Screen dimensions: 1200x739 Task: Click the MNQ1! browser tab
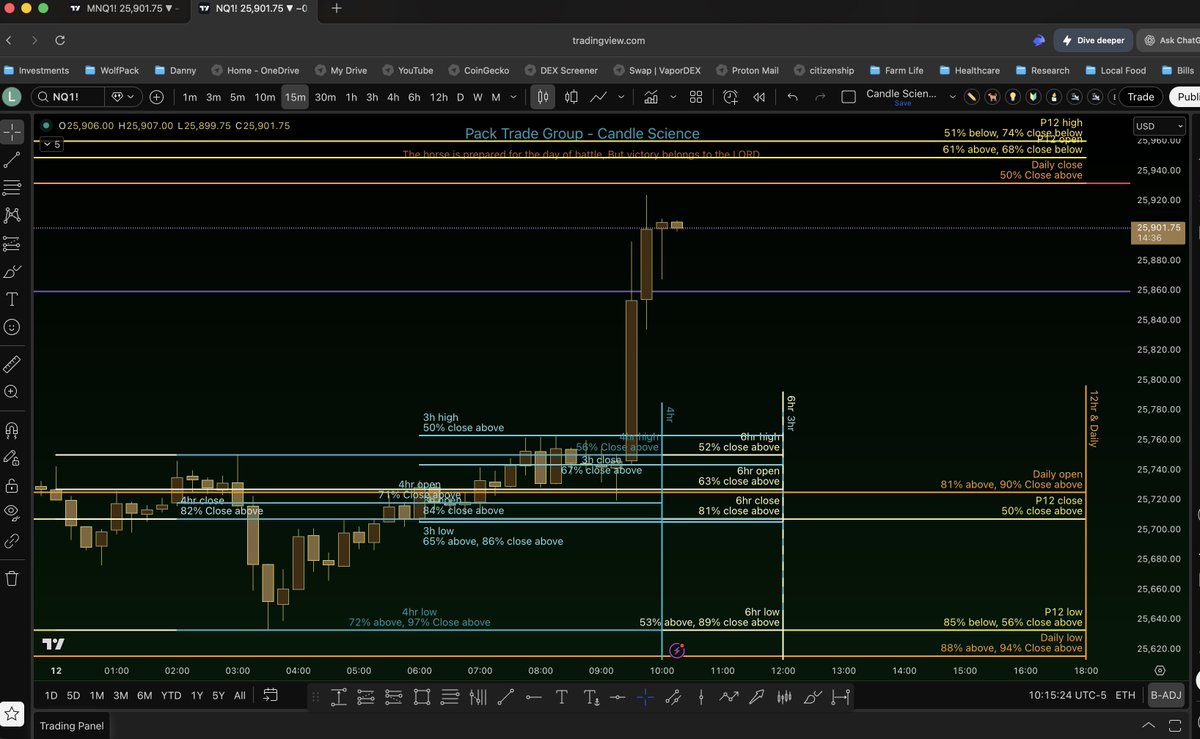tap(125, 9)
